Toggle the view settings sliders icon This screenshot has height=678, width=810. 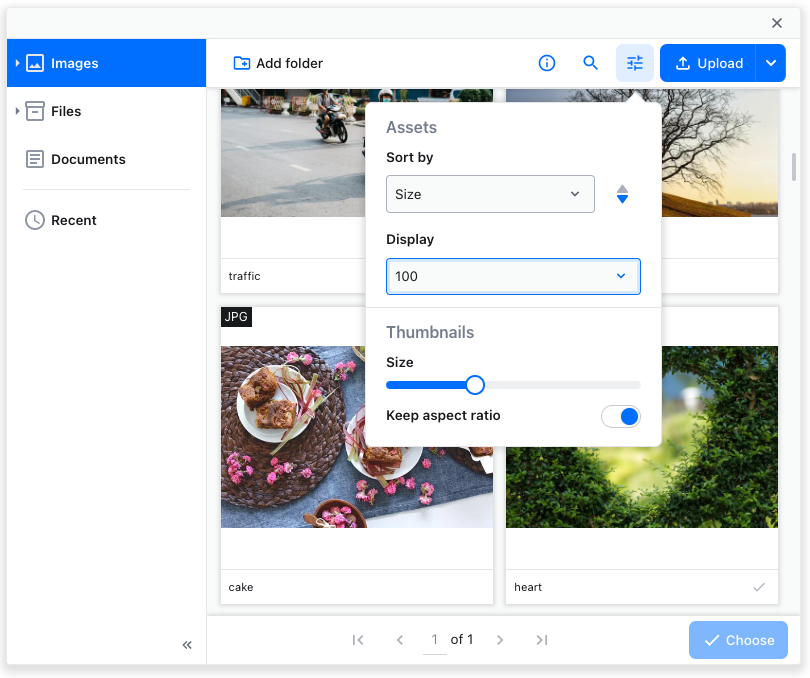(x=635, y=63)
